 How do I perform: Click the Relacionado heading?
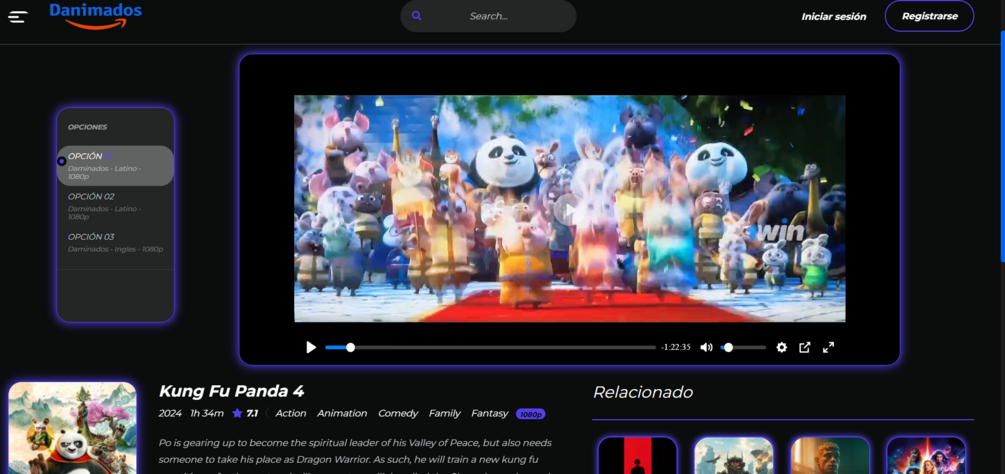click(x=643, y=392)
